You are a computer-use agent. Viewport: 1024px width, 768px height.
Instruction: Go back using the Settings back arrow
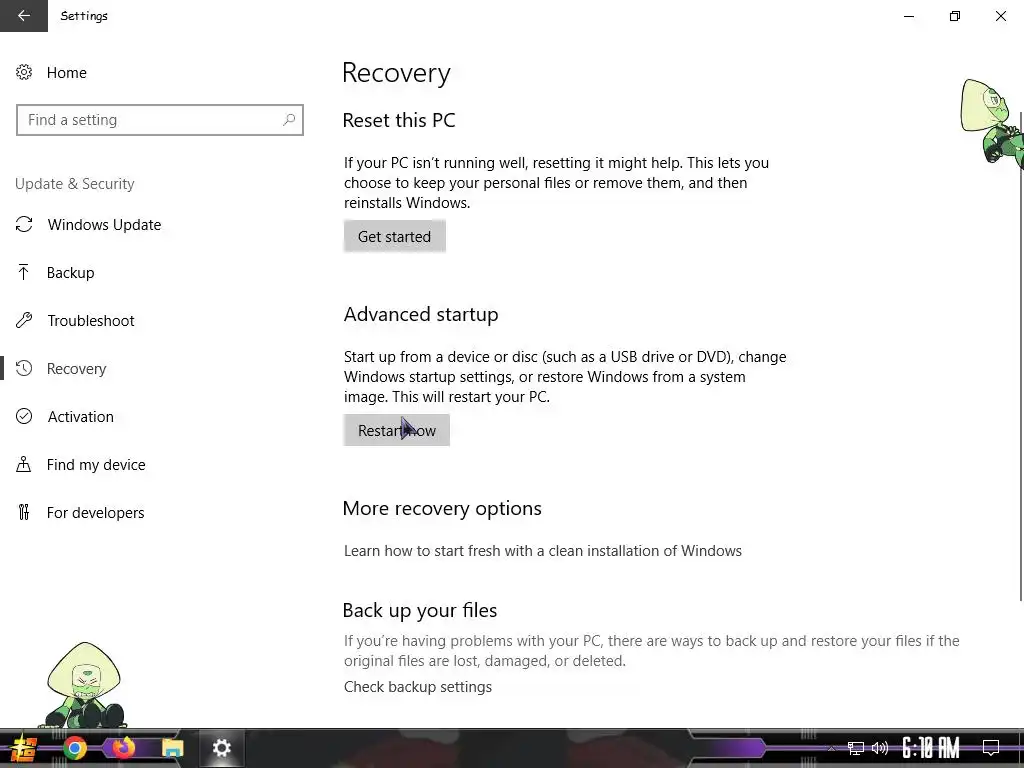pos(24,16)
